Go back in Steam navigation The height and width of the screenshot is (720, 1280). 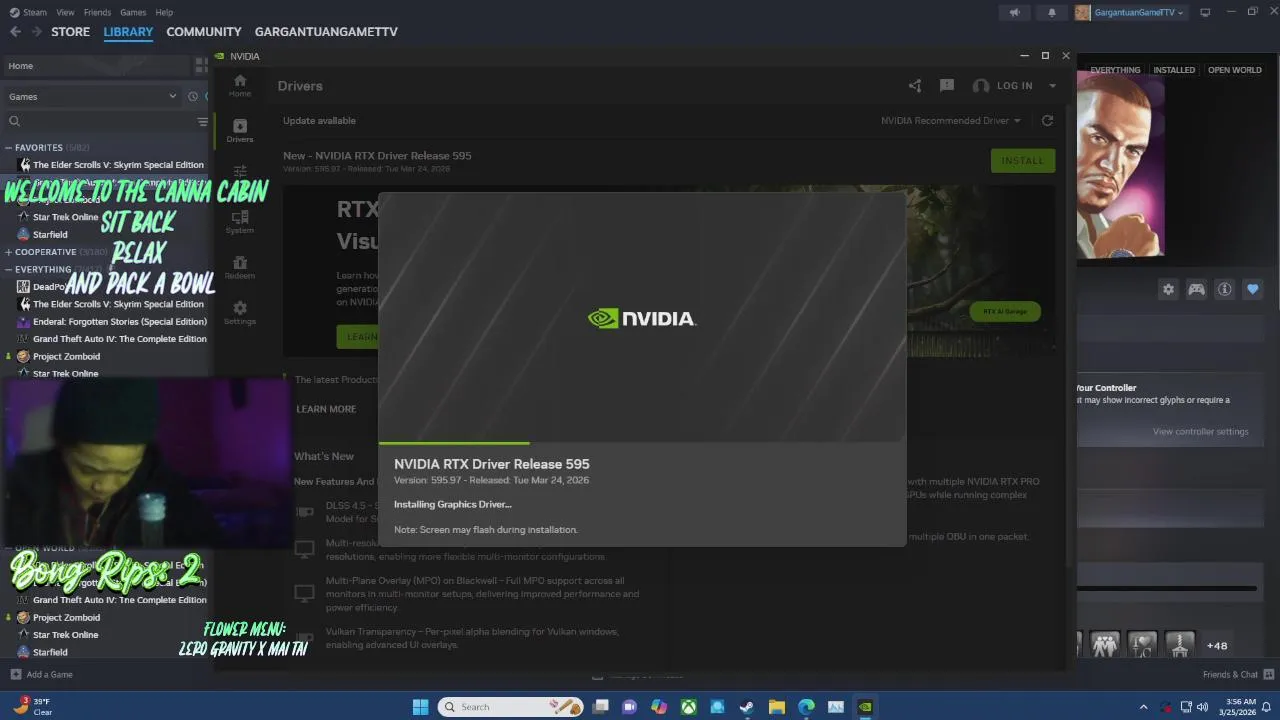point(15,32)
